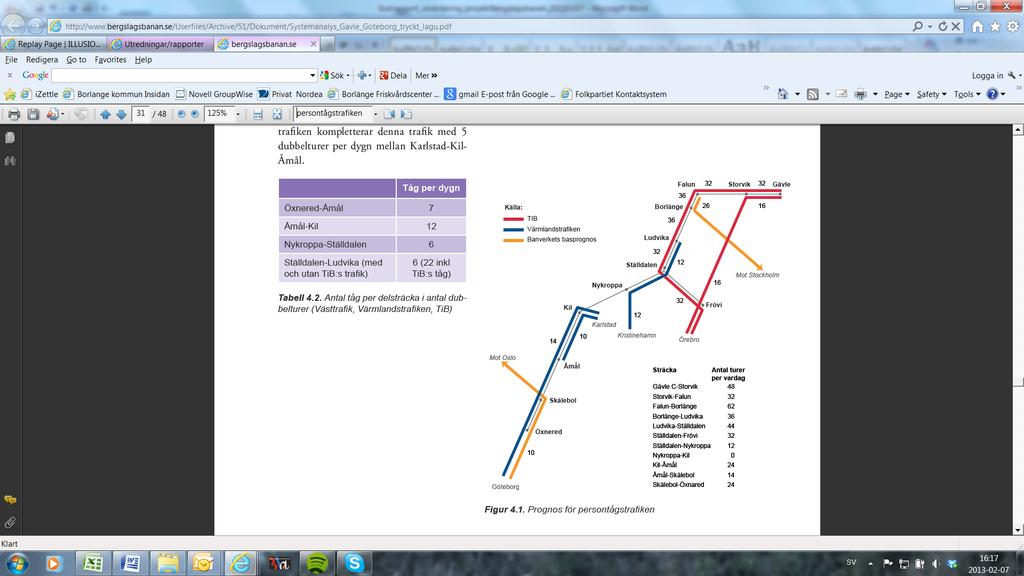Screen dimensions: 1024x576
Task: Open comments panel in PDF sidebar
Action: [10, 500]
